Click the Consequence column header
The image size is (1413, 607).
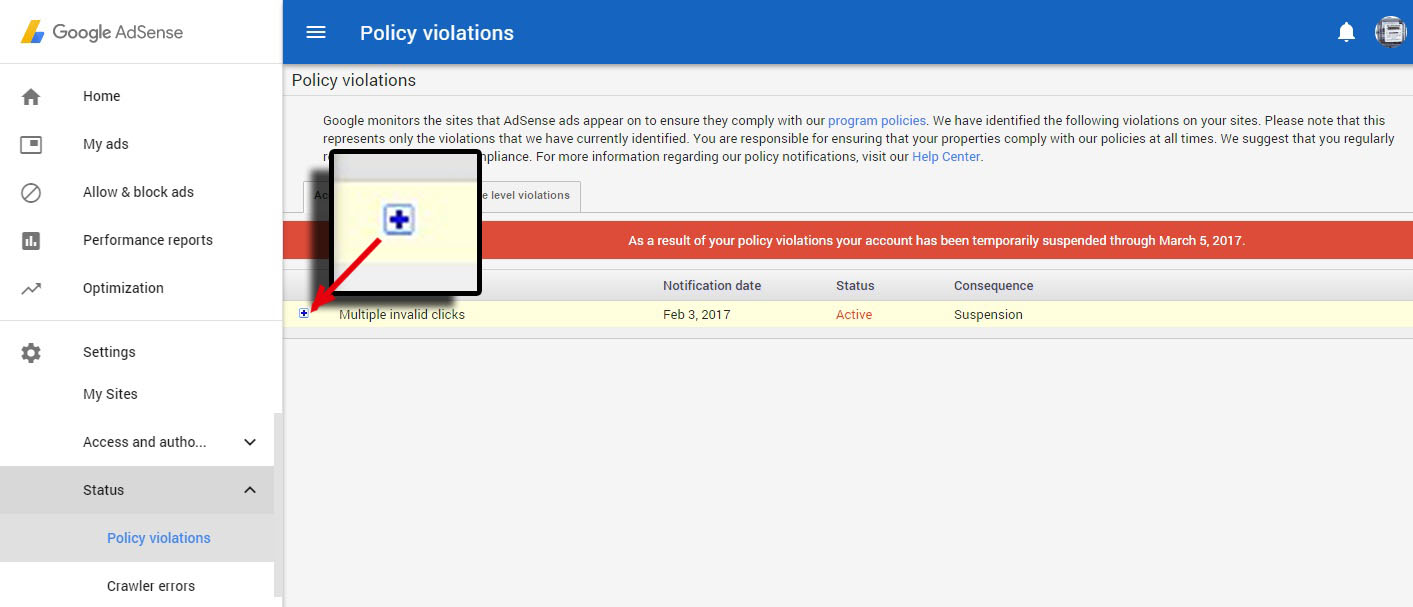[x=994, y=286]
